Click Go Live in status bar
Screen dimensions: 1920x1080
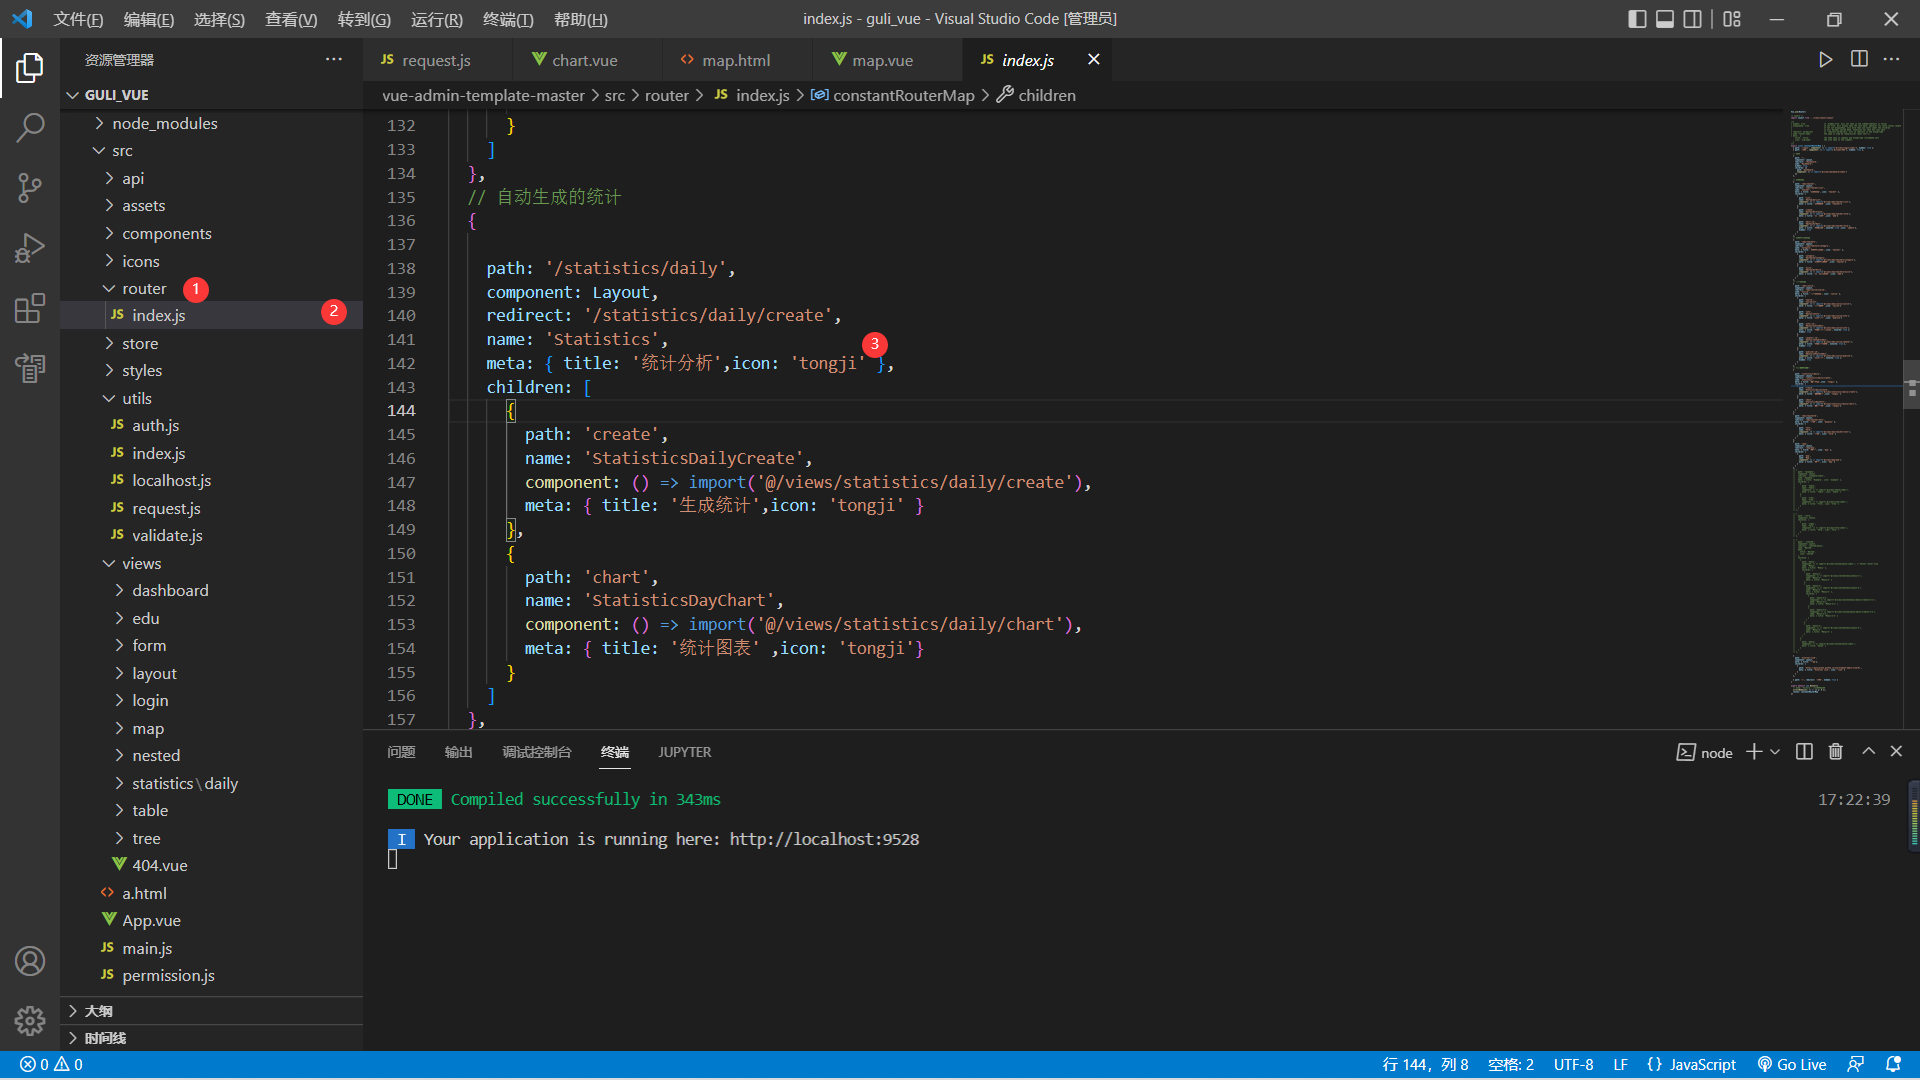1792,1065
